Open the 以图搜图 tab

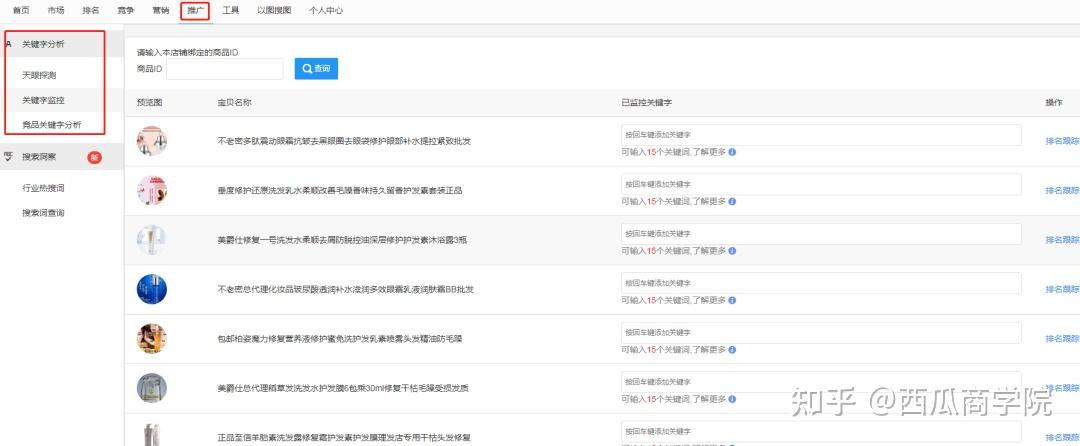[274, 11]
